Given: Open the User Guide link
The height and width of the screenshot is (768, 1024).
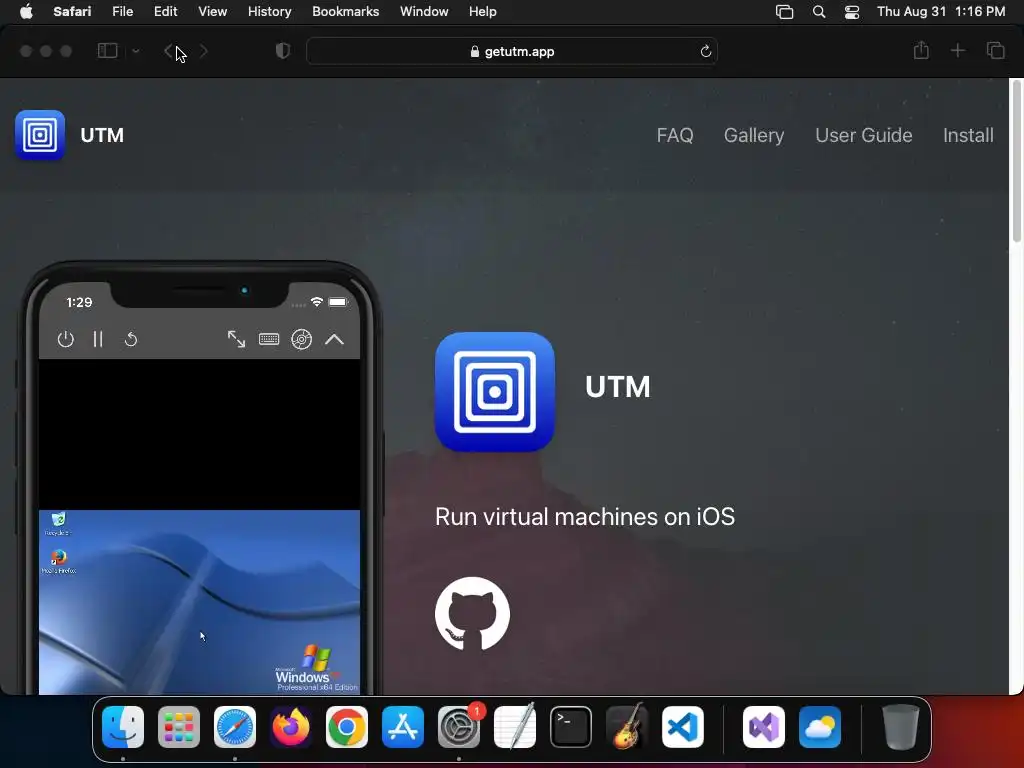Looking at the screenshot, I should click(x=863, y=135).
